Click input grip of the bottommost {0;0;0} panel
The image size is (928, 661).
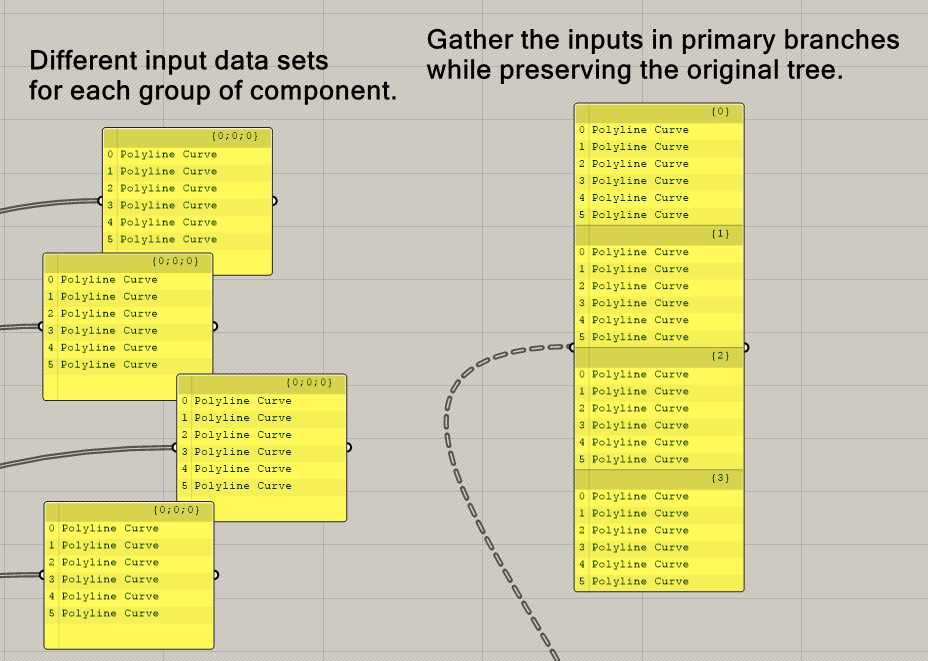tap(42, 575)
